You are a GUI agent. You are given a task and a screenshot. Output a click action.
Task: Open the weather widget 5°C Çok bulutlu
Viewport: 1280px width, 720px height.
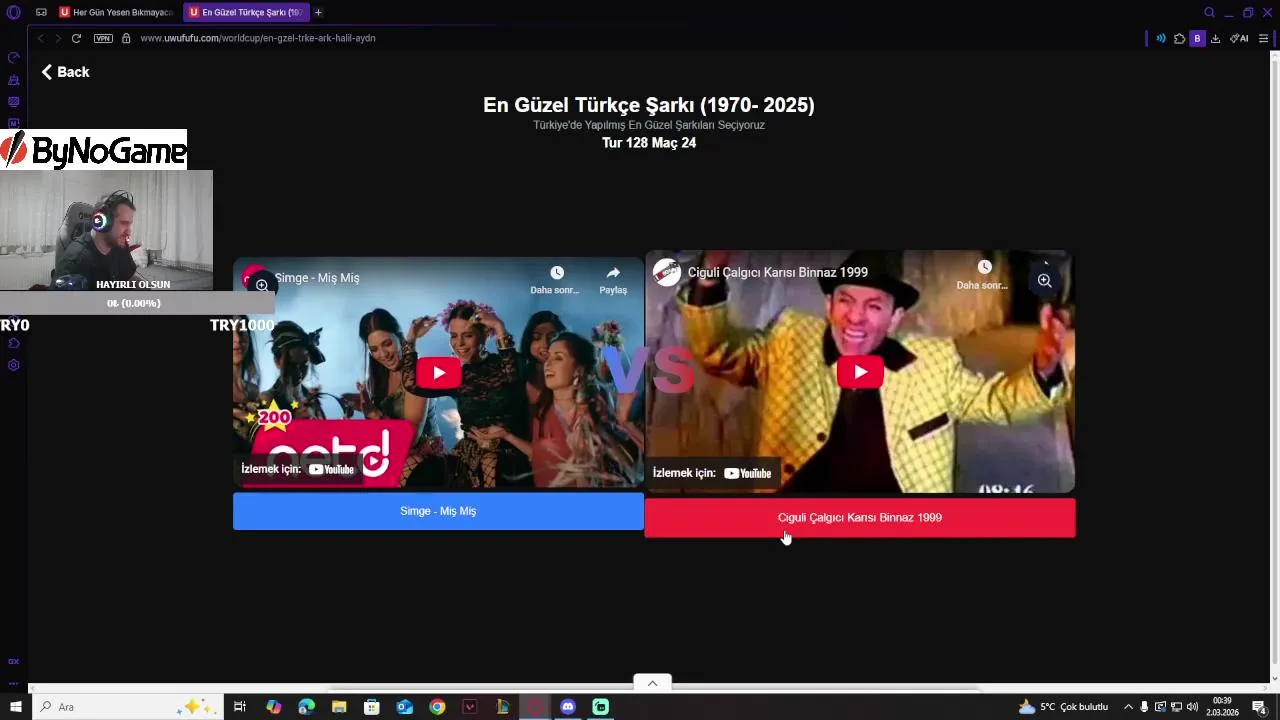pyautogui.click(x=1063, y=707)
